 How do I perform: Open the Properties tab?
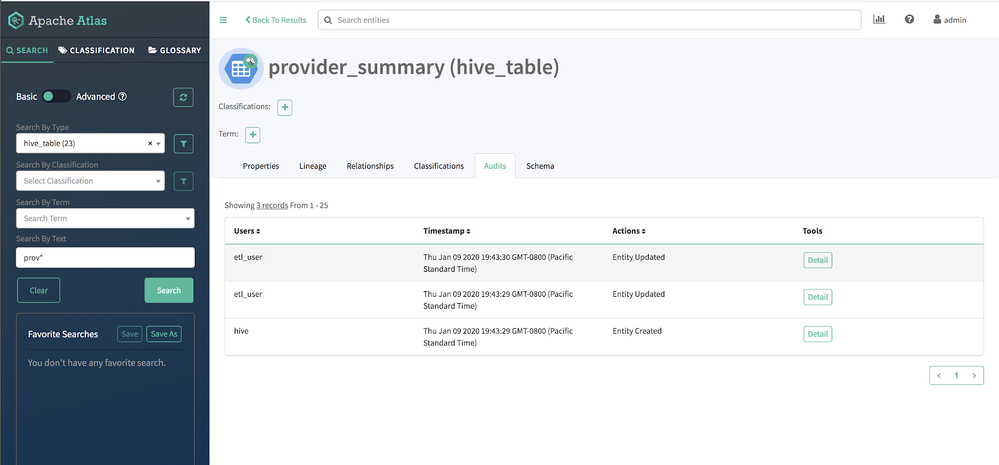point(261,166)
